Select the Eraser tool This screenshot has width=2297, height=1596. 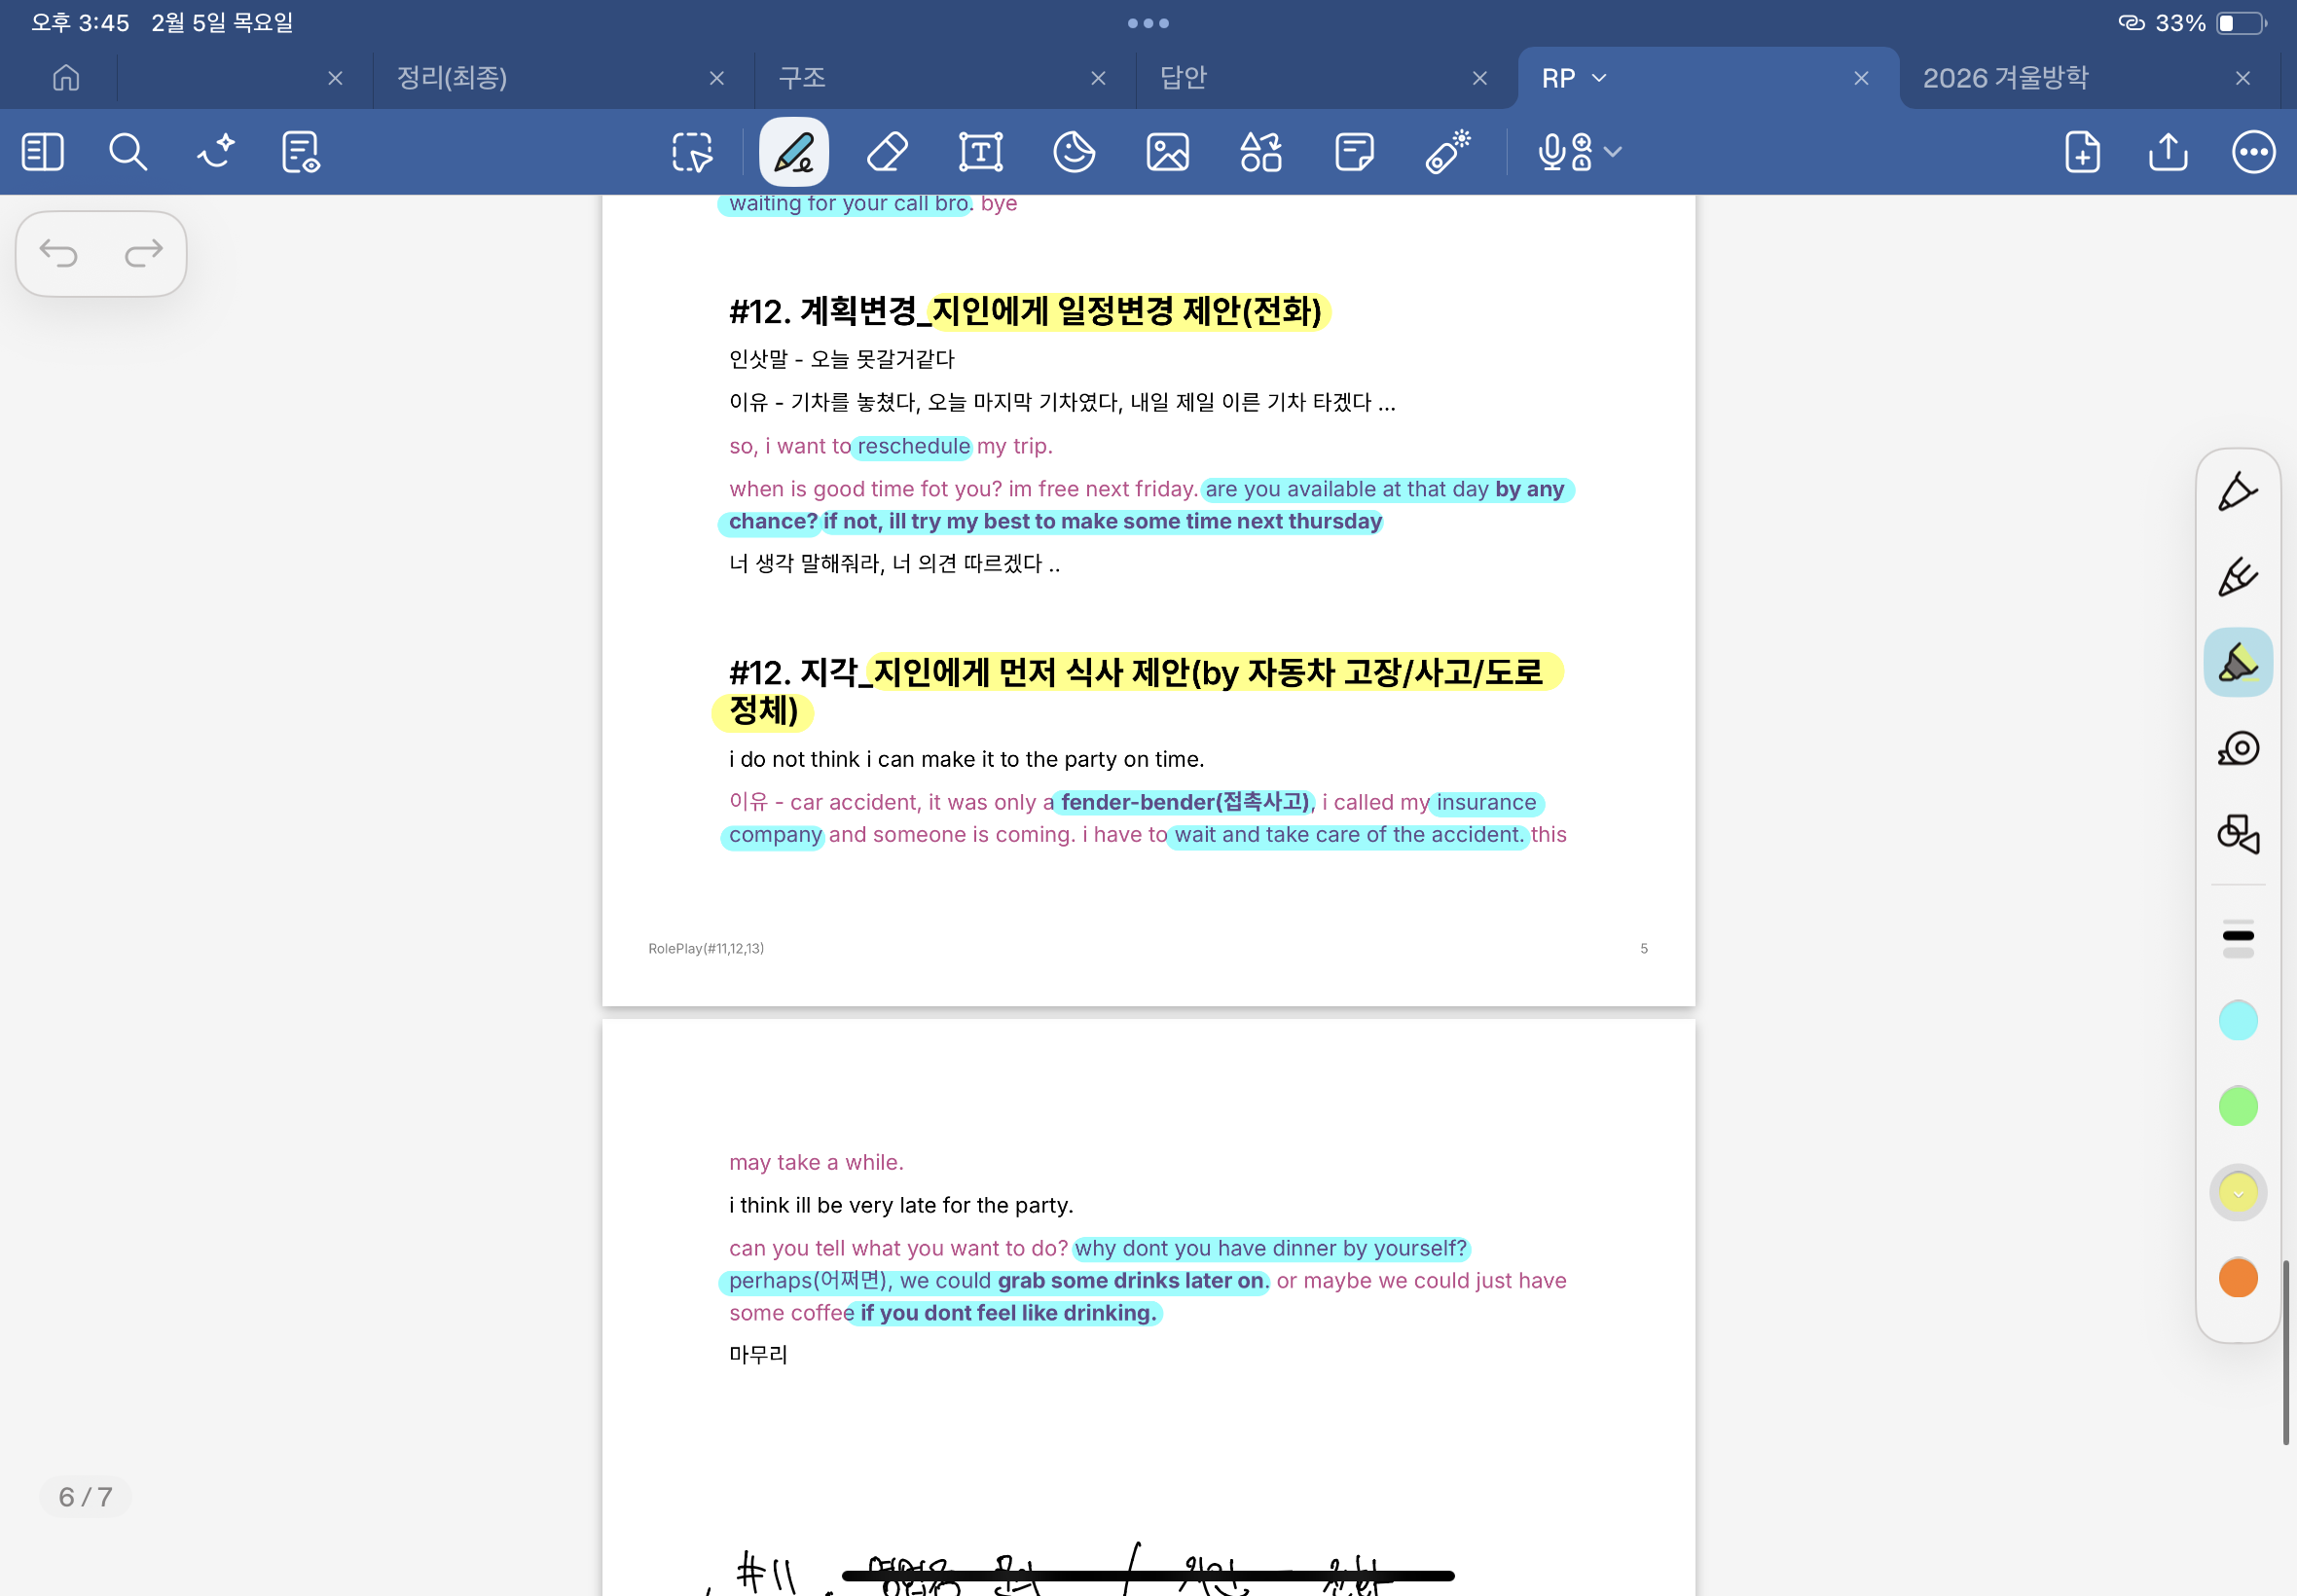click(x=887, y=153)
